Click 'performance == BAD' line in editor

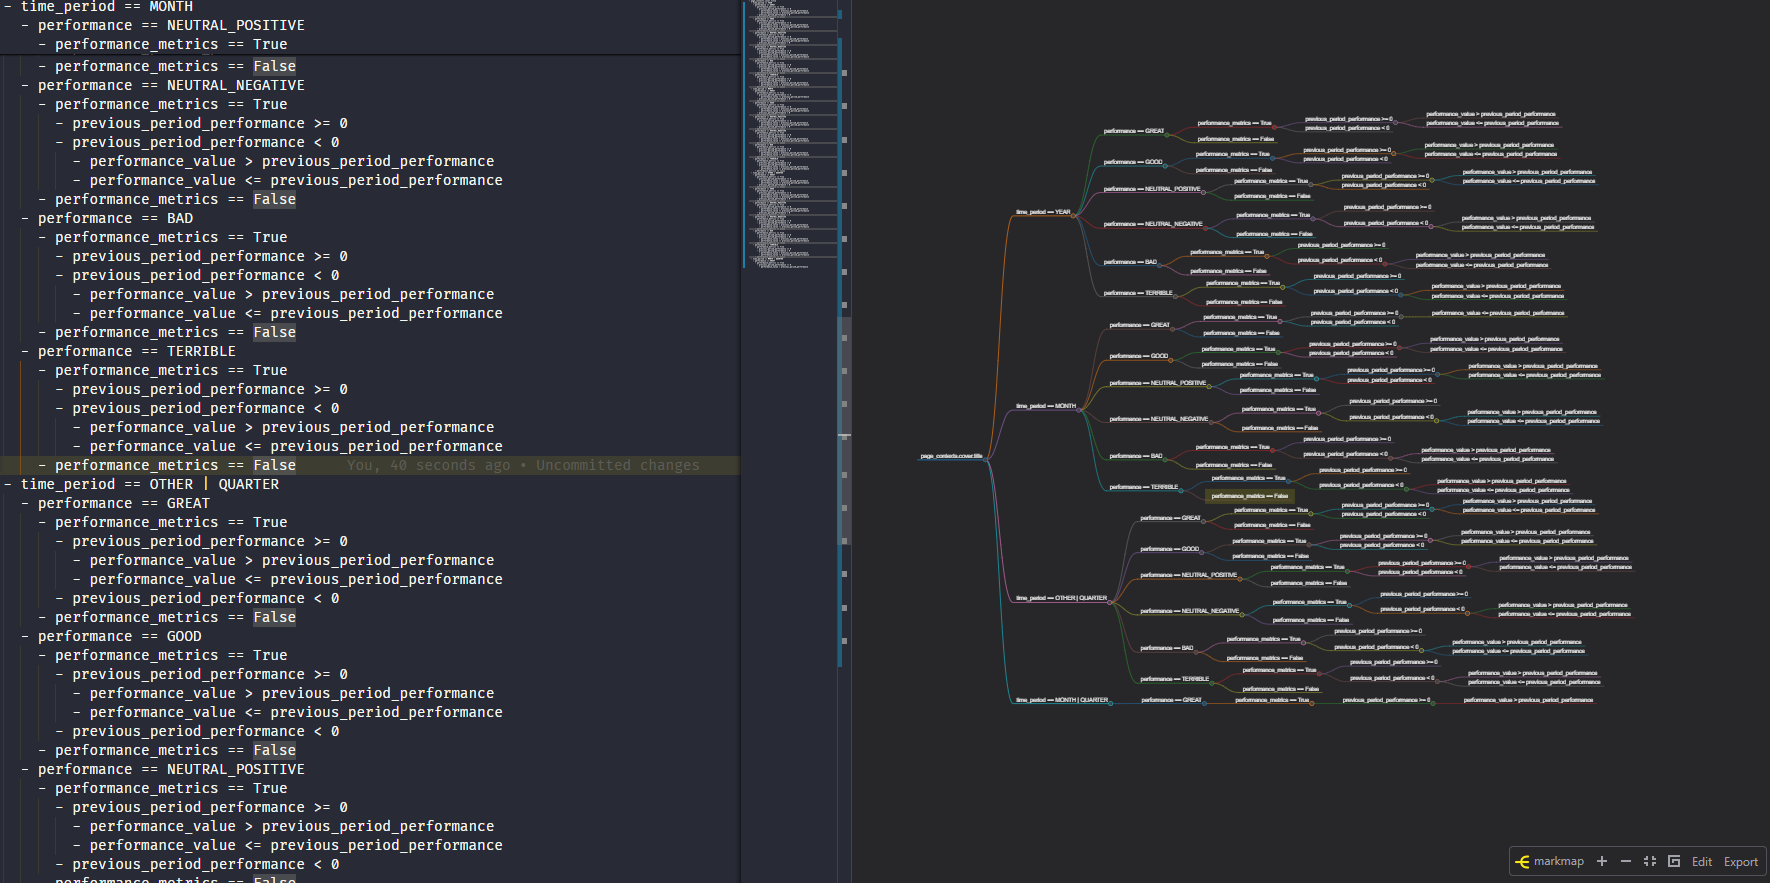116,218
